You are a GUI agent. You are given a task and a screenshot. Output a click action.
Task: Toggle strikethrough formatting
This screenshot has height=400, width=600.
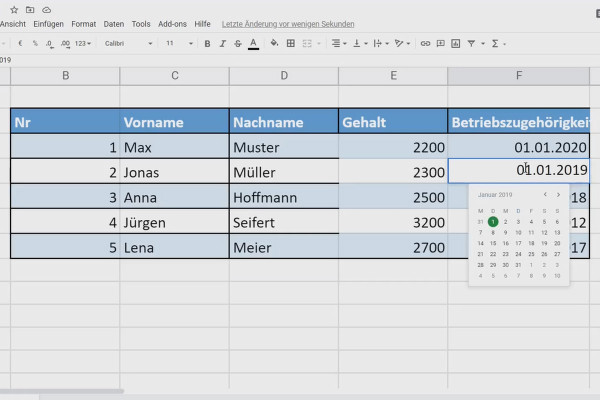tap(238, 44)
